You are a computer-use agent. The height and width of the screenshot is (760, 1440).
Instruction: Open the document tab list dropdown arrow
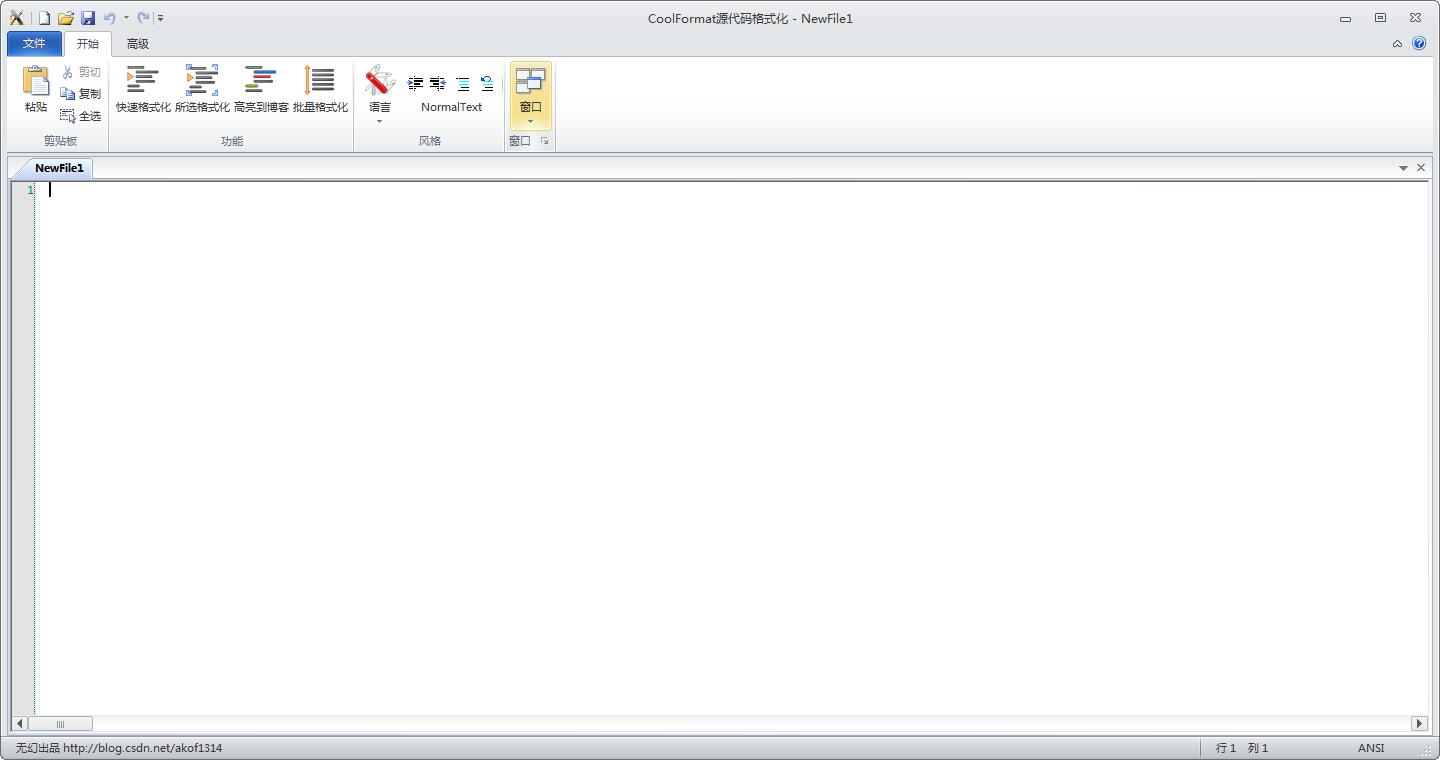pyautogui.click(x=1403, y=168)
